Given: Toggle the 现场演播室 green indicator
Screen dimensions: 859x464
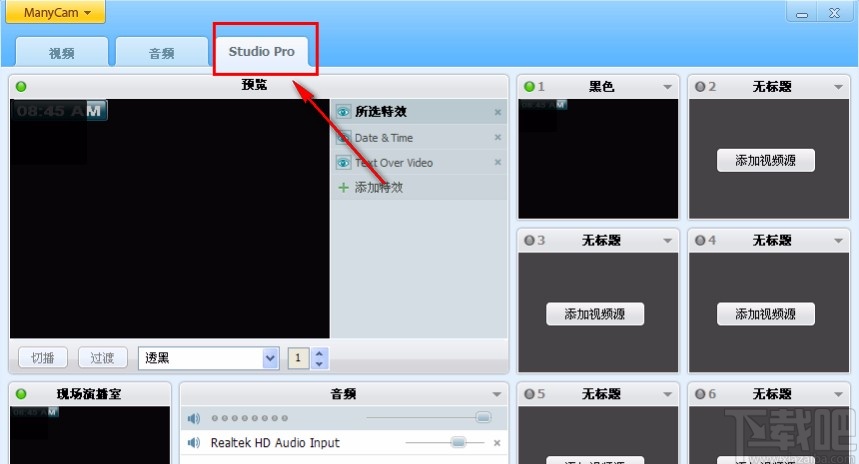Looking at the screenshot, I should click(21, 394).
